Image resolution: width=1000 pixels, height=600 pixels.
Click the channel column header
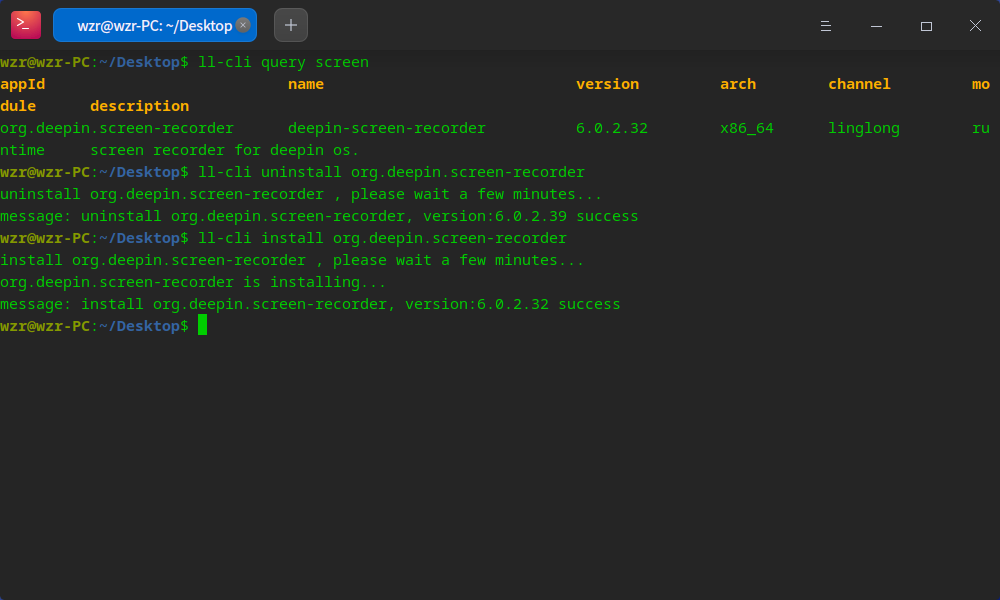coord(859,84)
